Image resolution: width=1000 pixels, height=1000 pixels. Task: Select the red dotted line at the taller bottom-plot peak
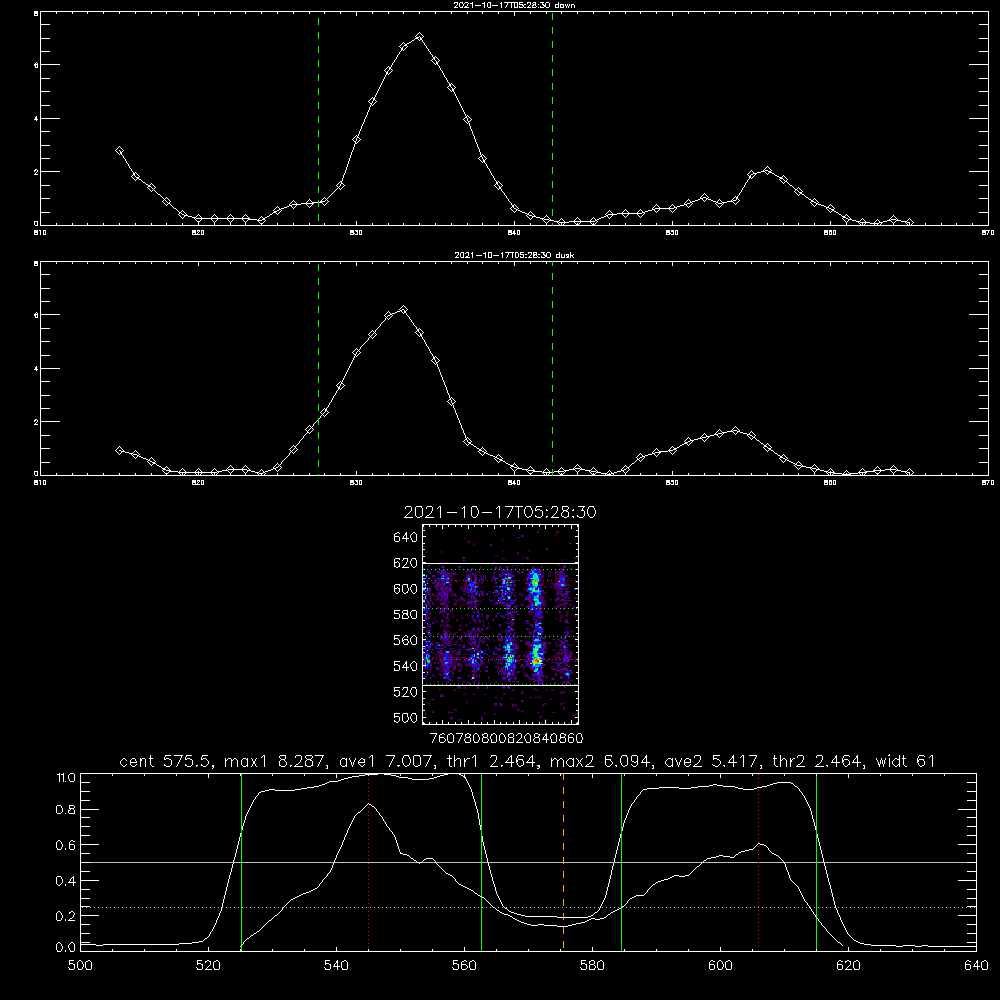(369, 861)
